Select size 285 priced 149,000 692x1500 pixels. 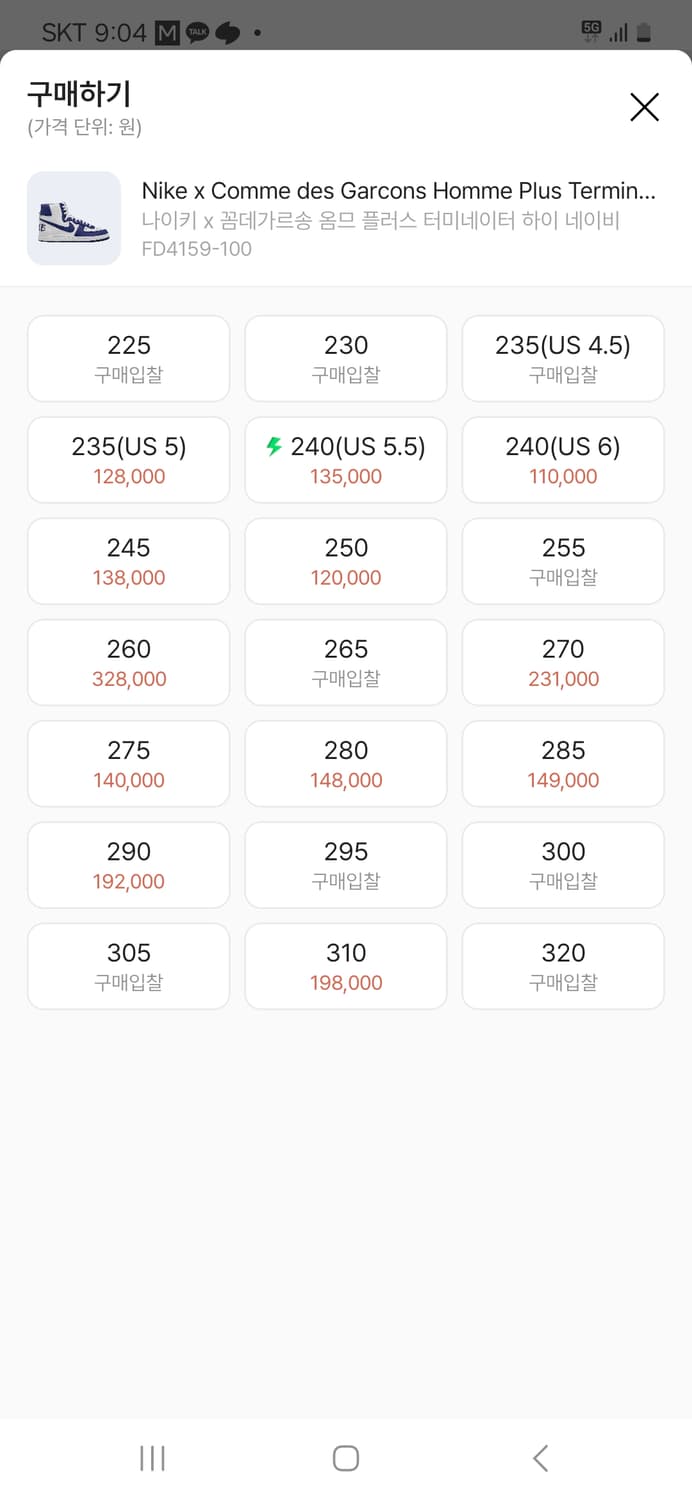pos(563,763)
